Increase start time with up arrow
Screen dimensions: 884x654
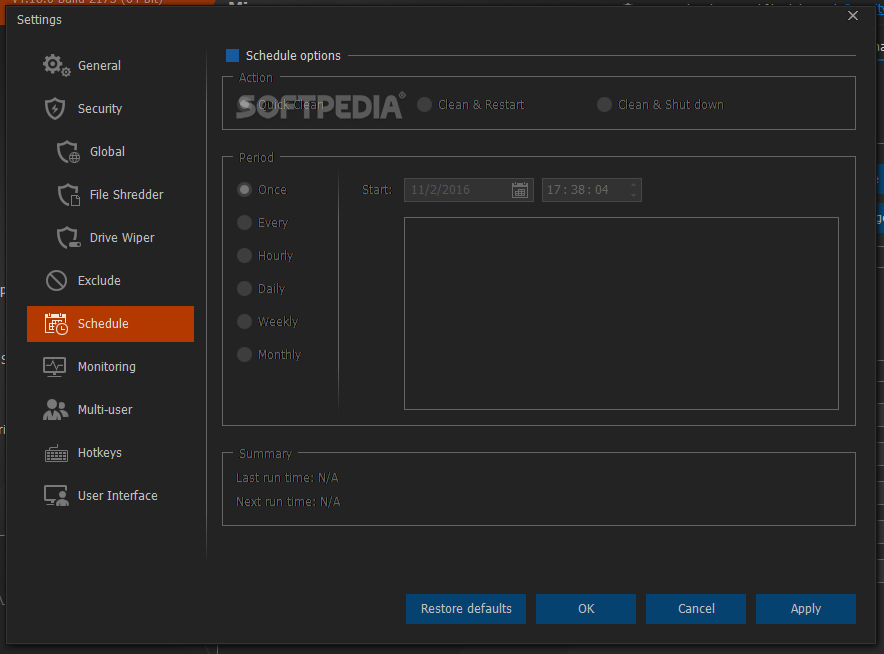(x=634, y=185)
